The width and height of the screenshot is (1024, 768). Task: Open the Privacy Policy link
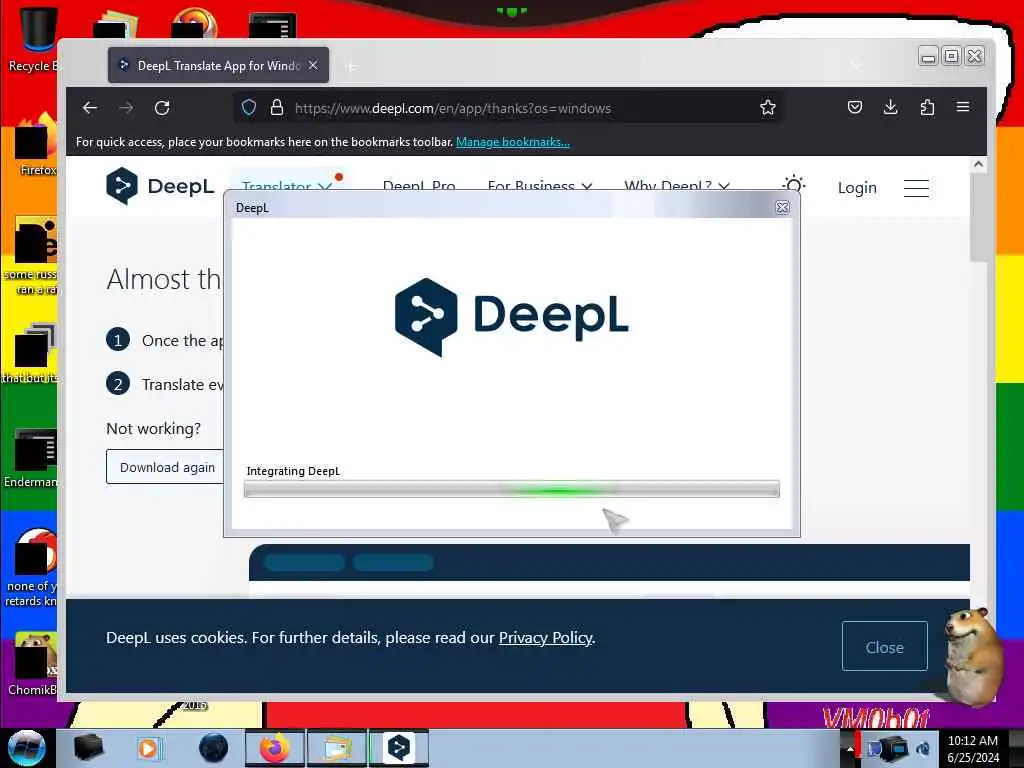pyautogui.click(x=545, y=637)
